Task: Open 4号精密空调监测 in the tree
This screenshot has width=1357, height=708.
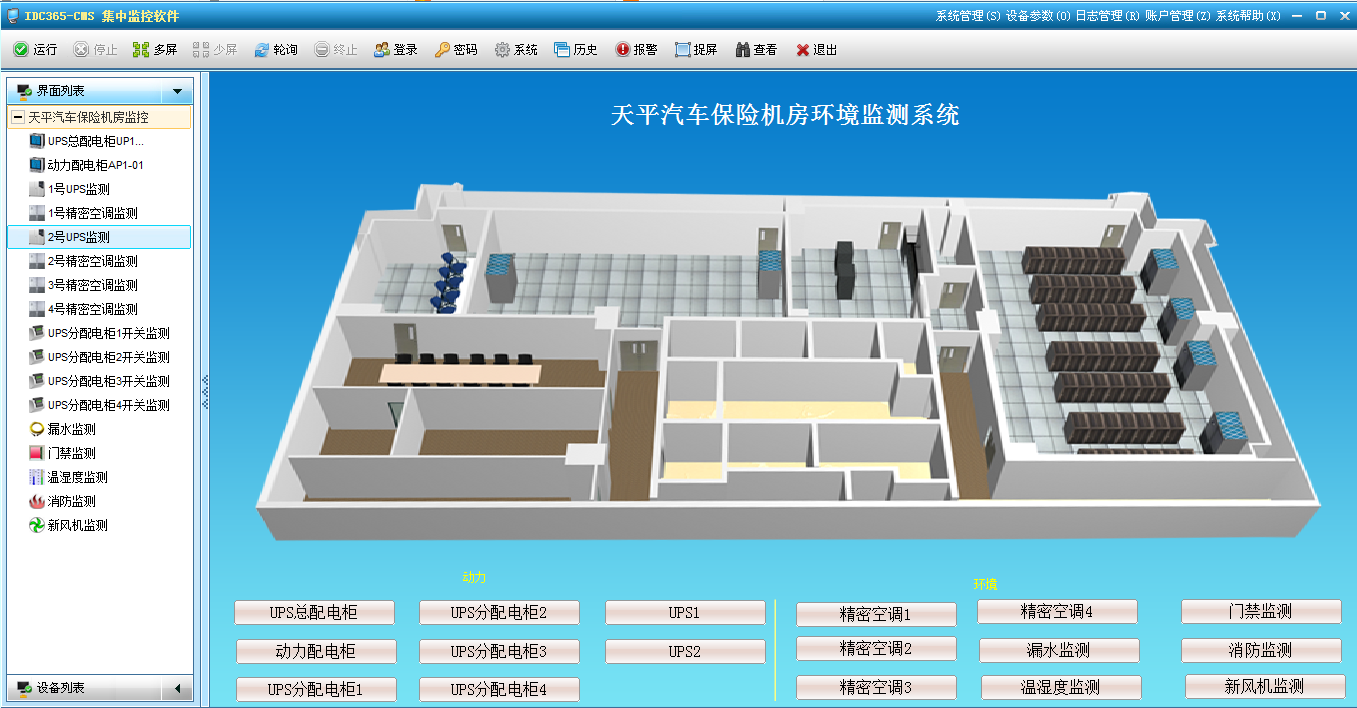Action: 93,309
